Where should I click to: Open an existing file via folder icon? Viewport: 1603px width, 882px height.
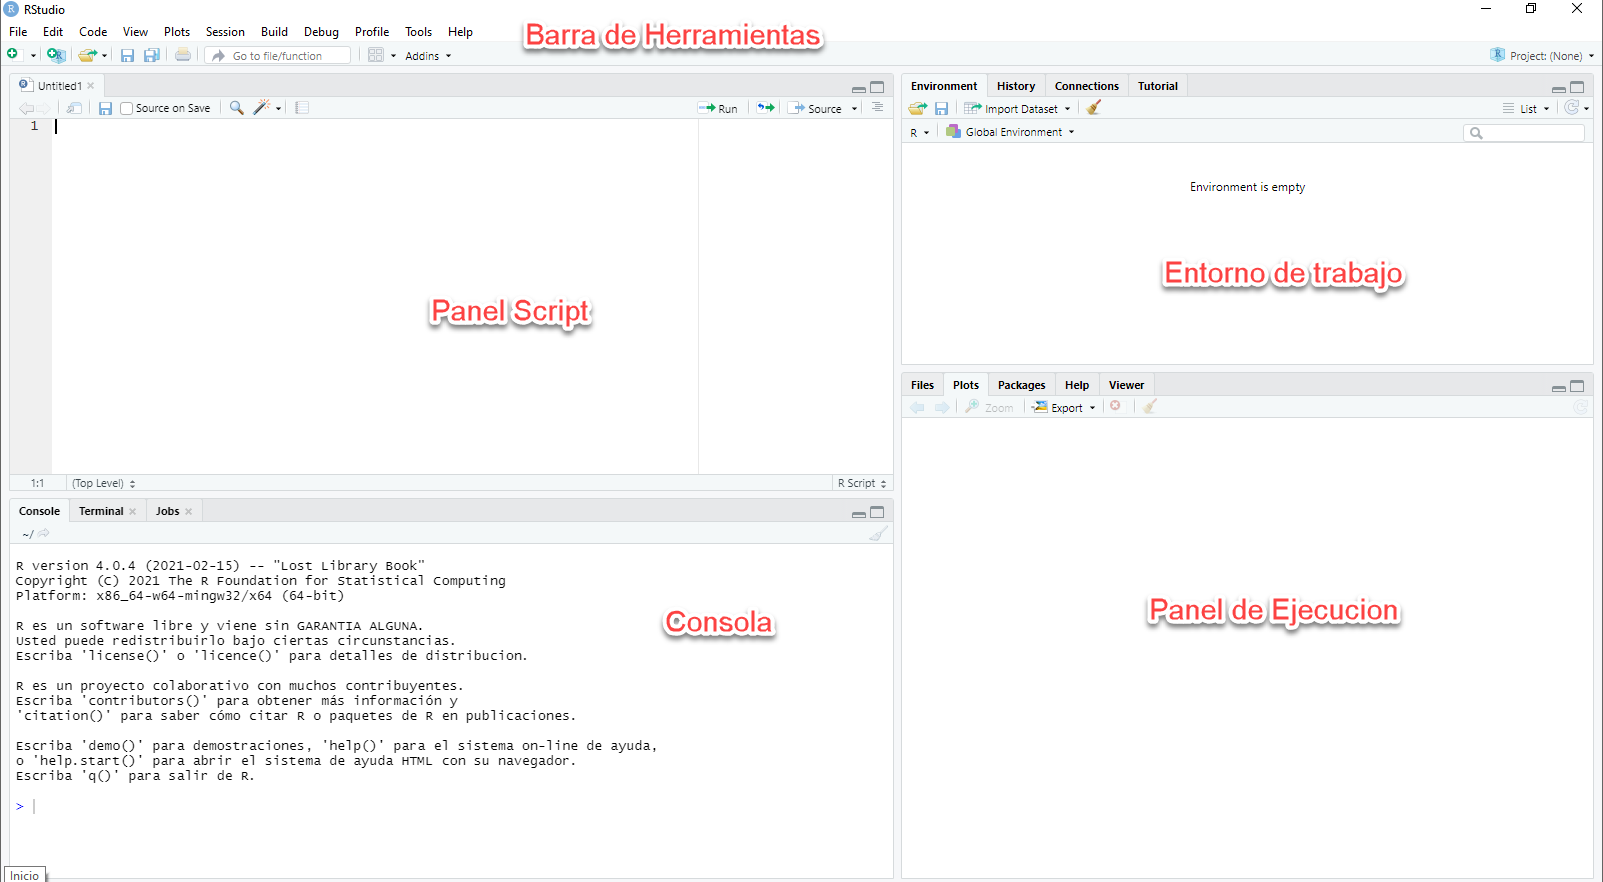[87, 56]
